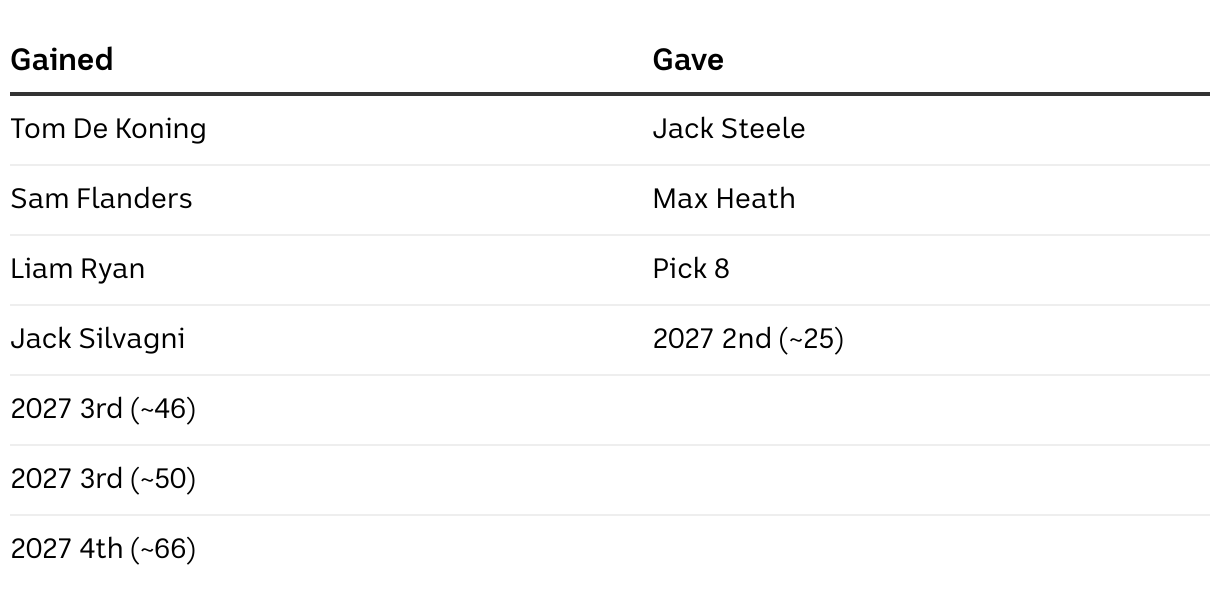
Task: Click the Gave column header
Action: (688, 60)
